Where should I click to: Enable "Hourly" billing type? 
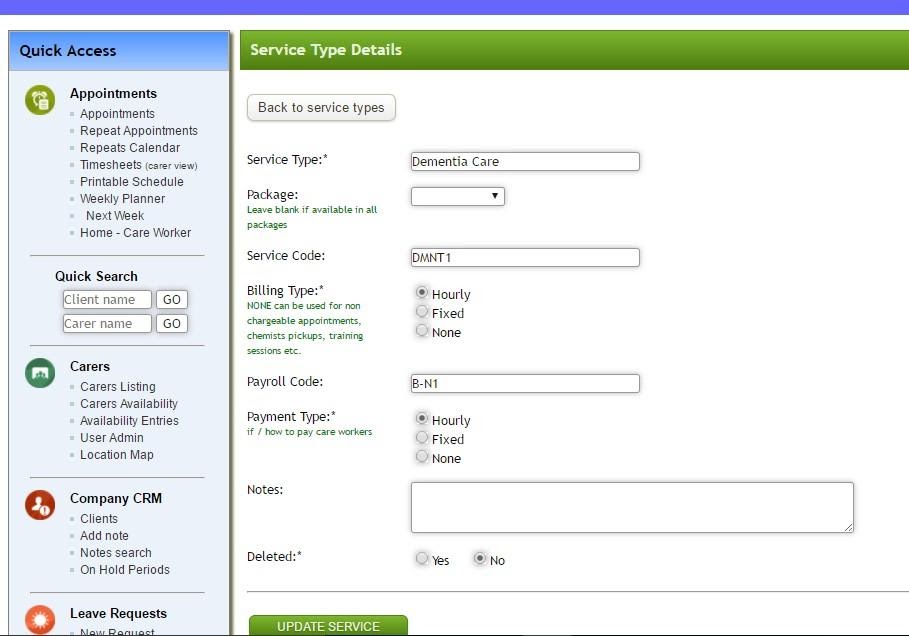pos(422,292)
